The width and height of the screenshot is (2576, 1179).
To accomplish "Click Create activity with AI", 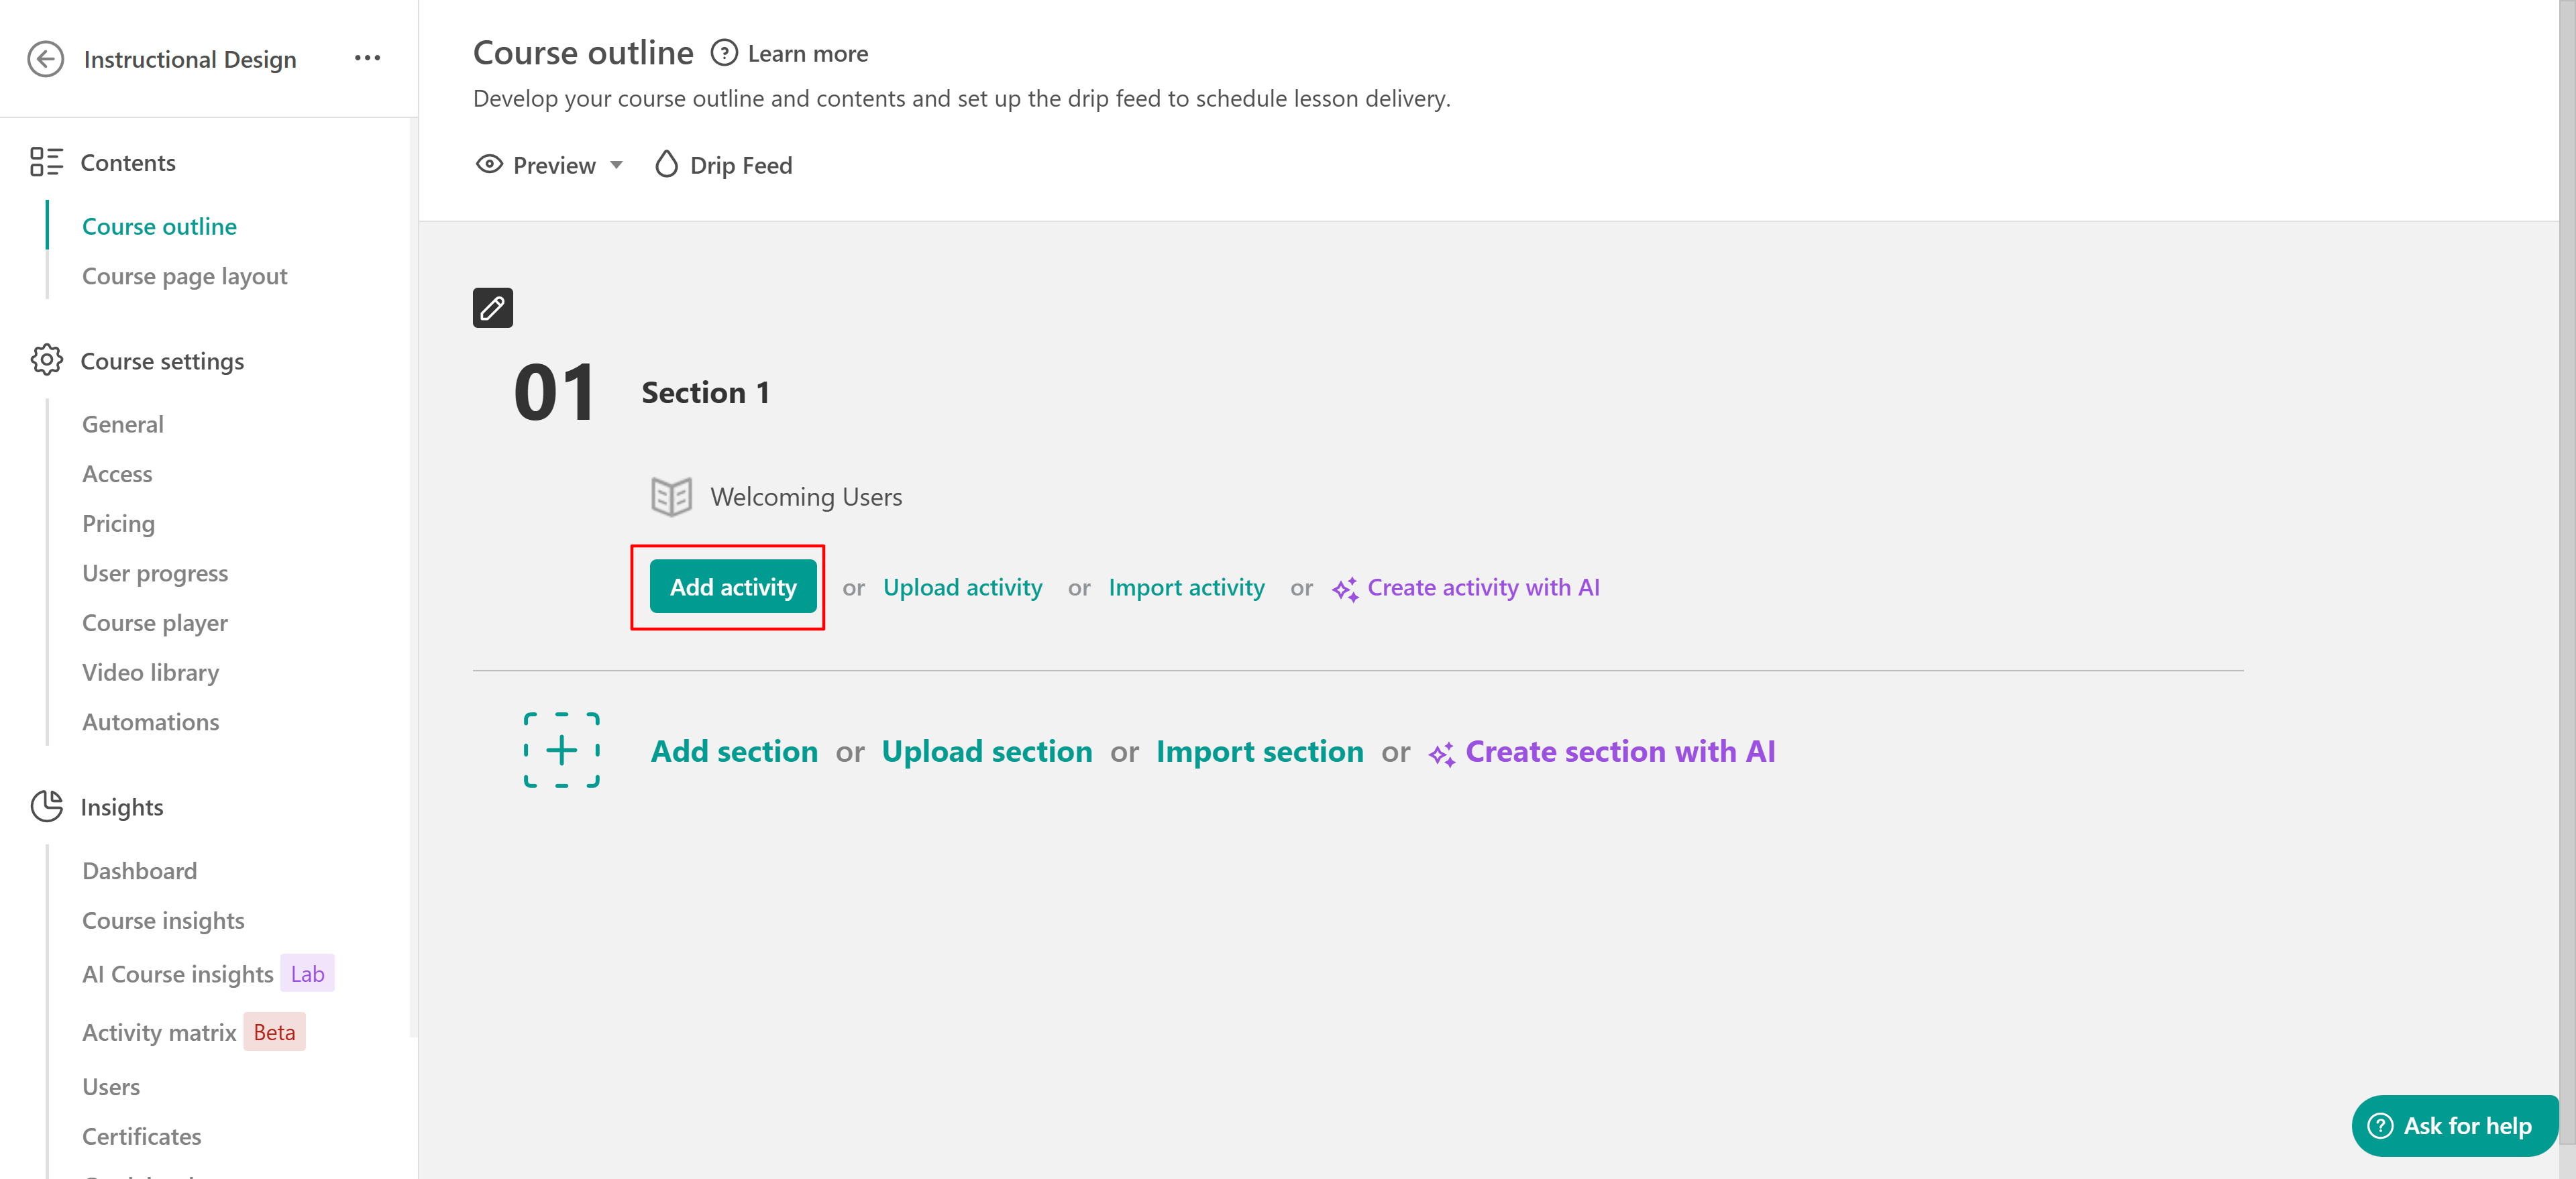I will pos(1482,588).
